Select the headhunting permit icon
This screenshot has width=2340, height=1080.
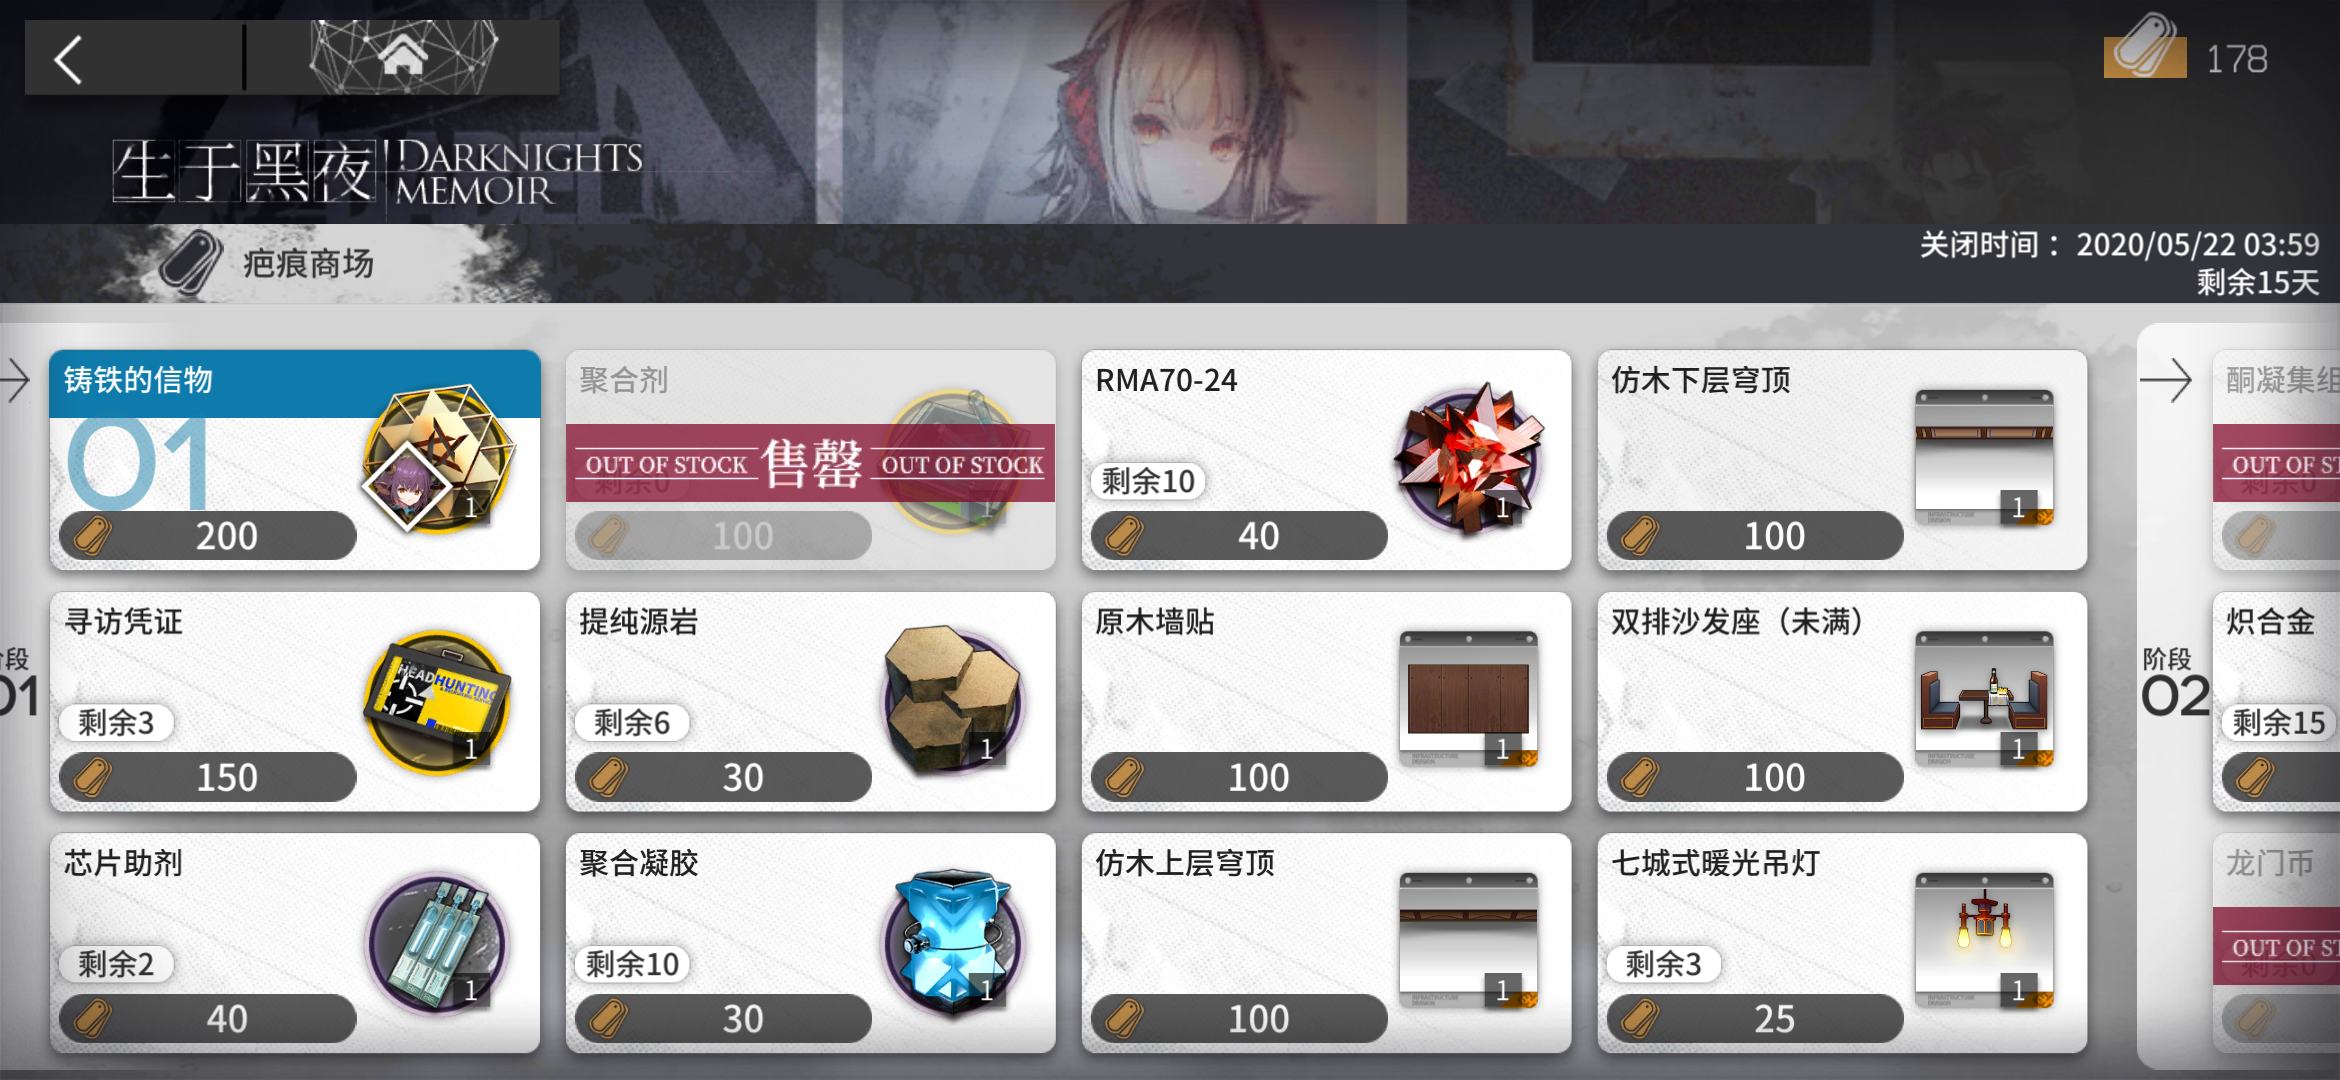pyautogui.click(x=437, y=700)
